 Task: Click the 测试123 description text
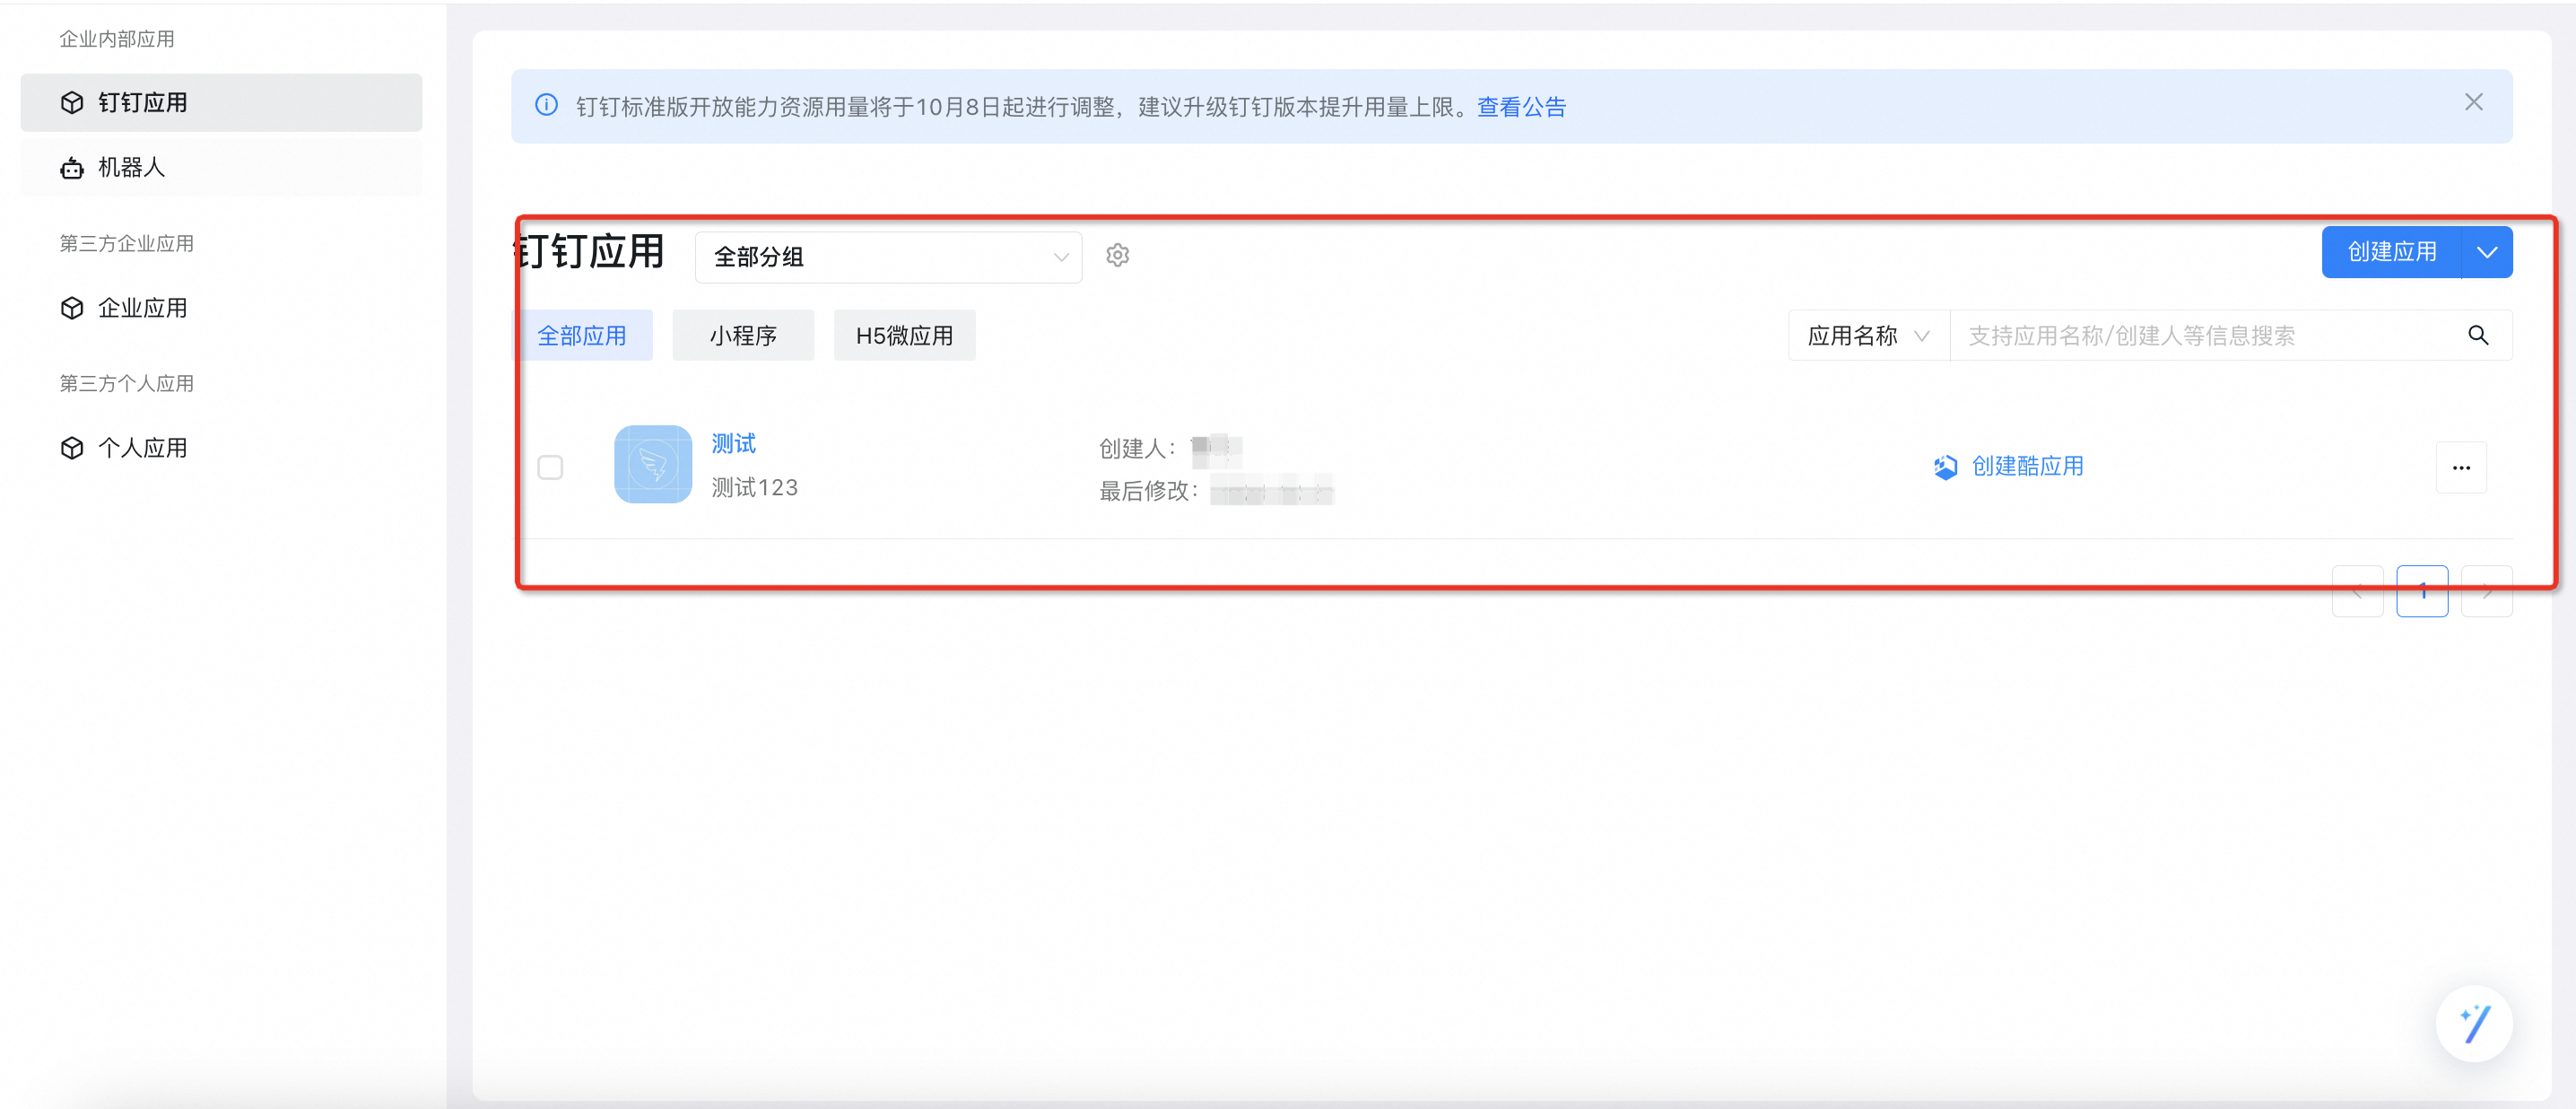754,487
